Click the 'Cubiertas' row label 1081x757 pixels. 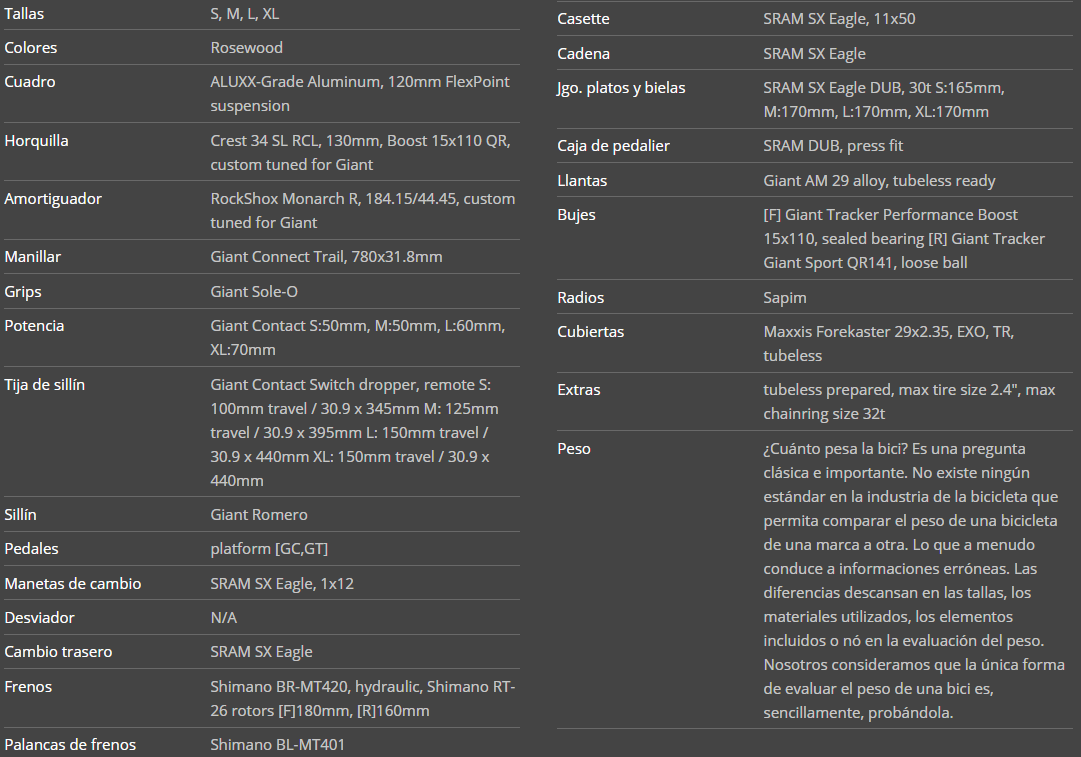coord(590,332)
